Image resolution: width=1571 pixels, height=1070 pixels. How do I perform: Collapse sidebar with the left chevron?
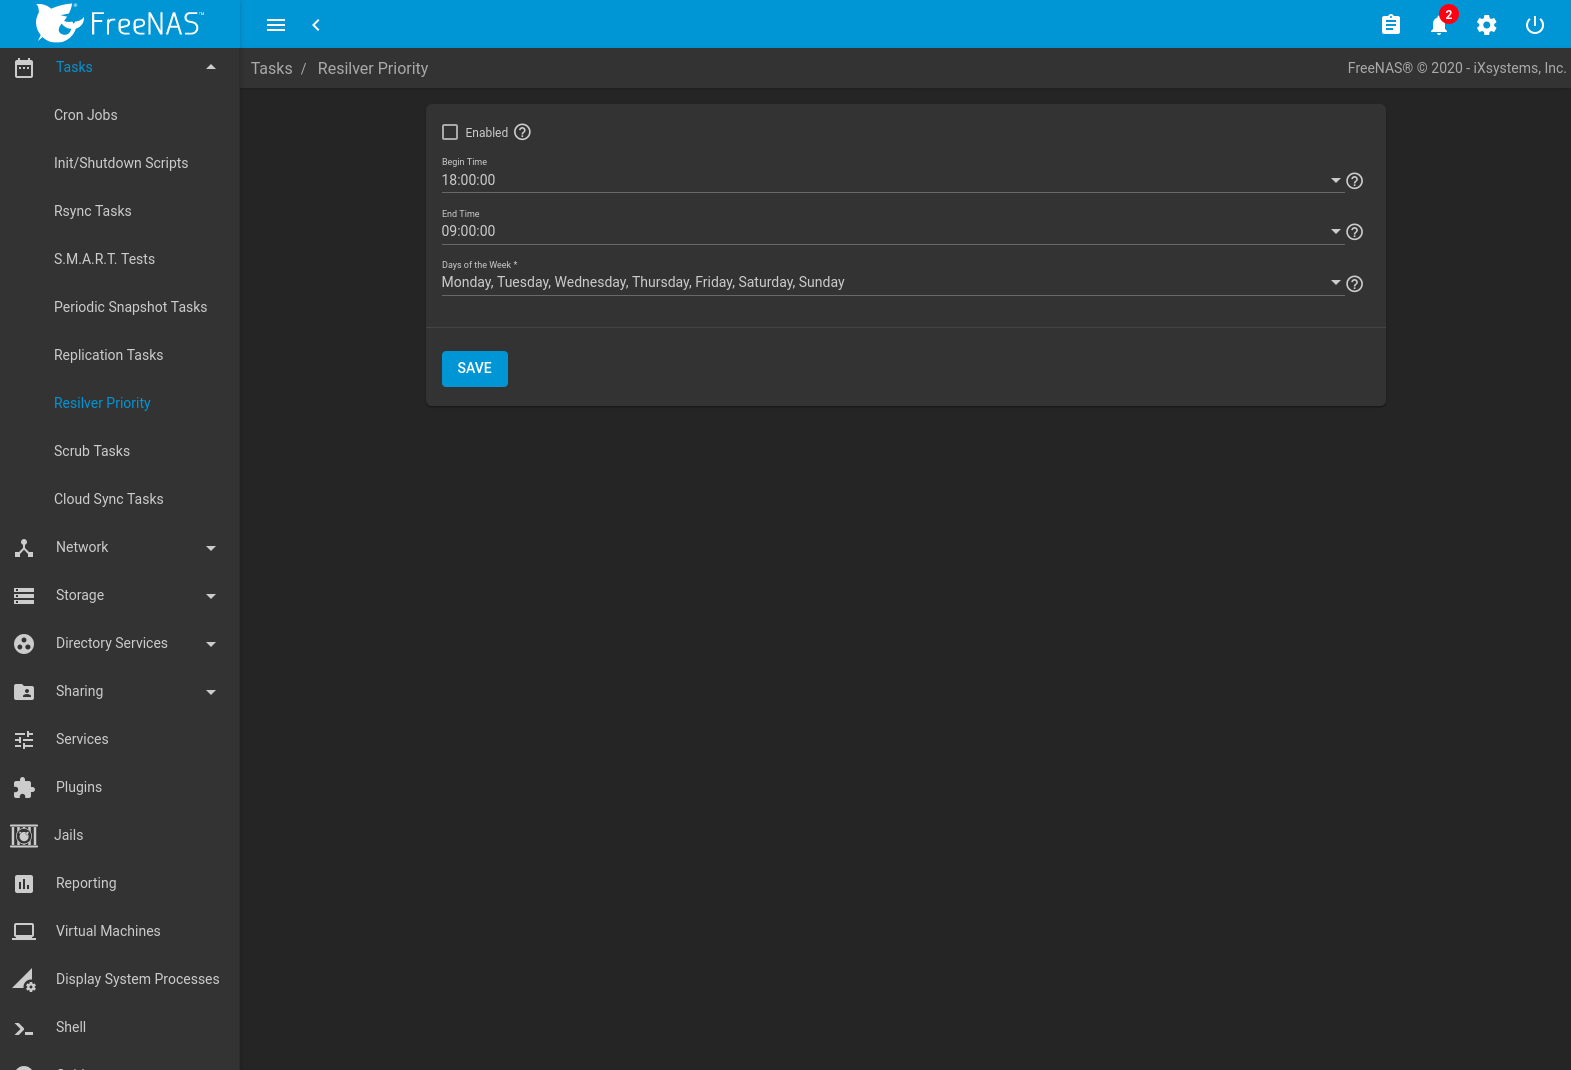(316, 25)
